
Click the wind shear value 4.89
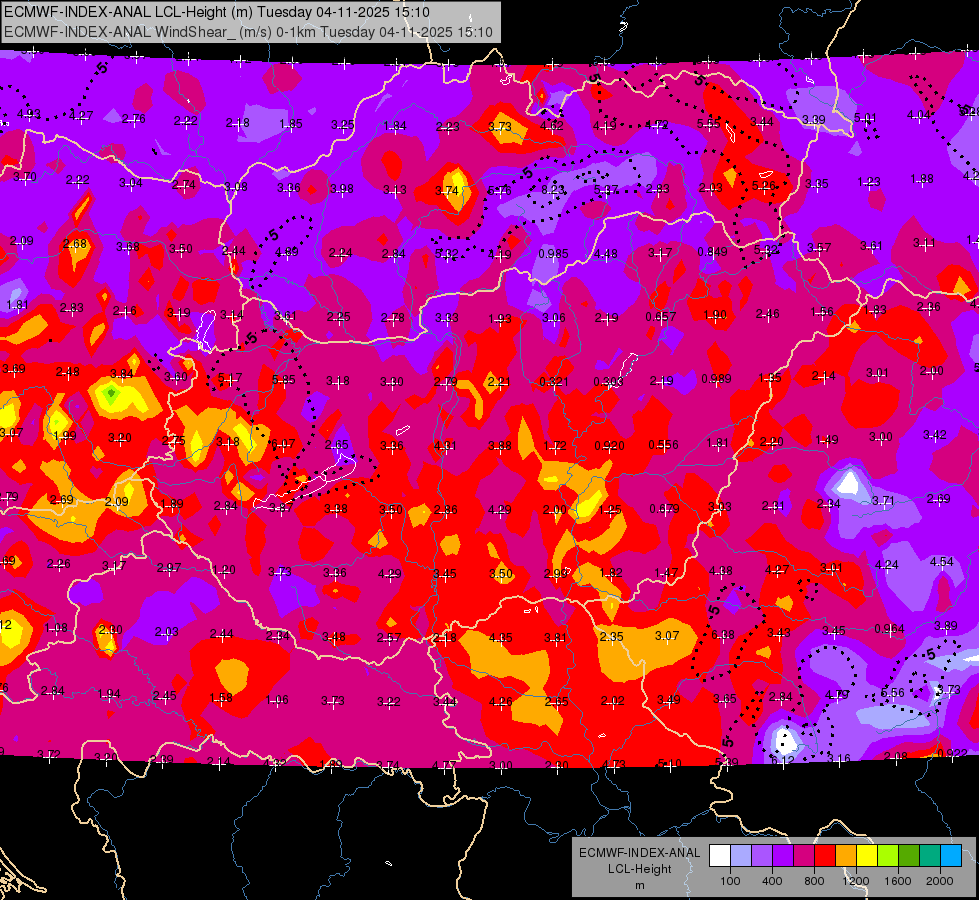pos(287,252)
